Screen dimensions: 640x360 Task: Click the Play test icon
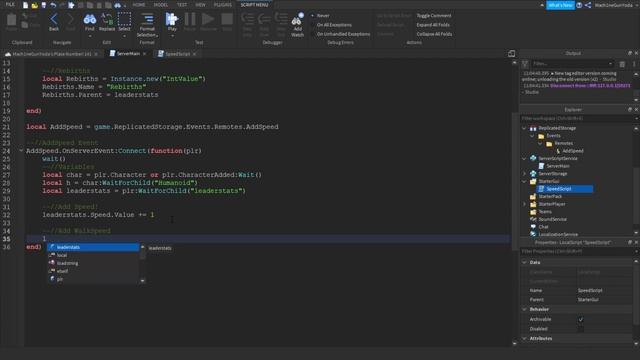coord(172,20)
